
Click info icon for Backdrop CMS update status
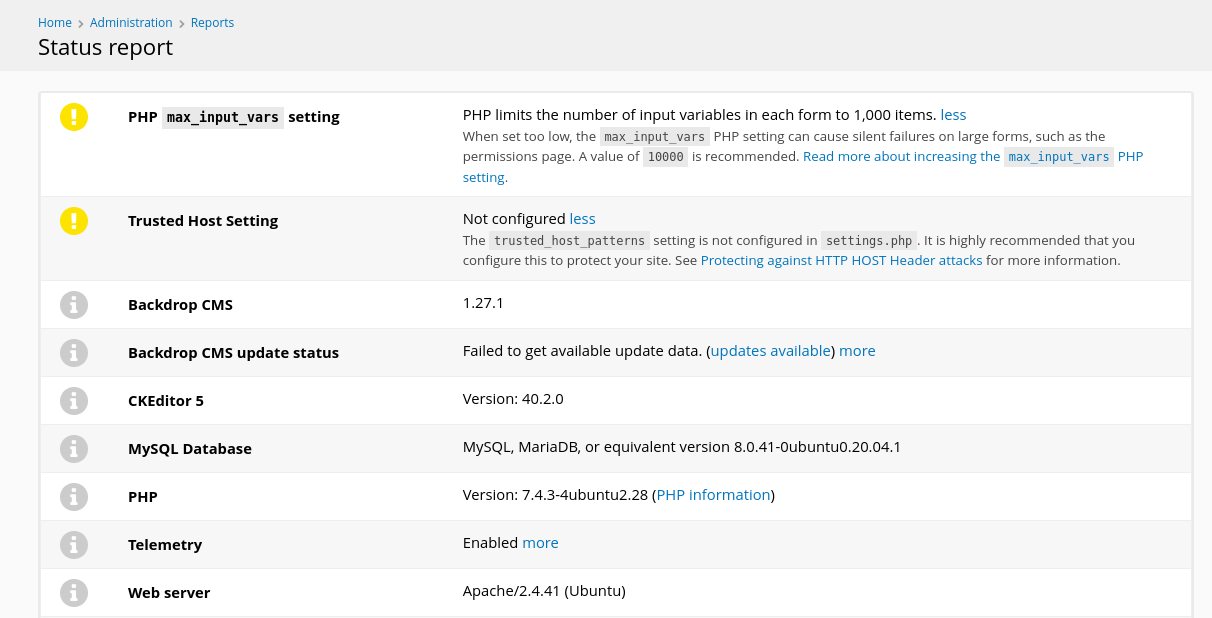74,353
